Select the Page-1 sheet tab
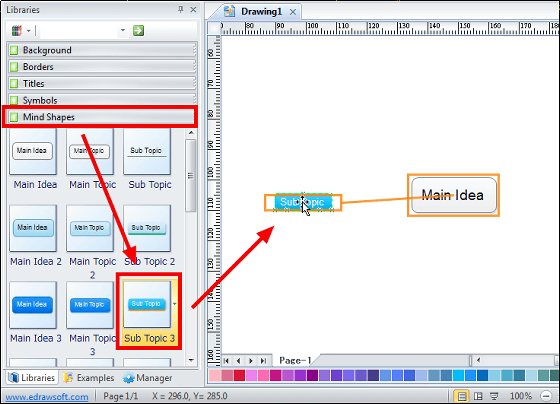The height and width of the screenshot is (404, 560). (x=295, y=360)
